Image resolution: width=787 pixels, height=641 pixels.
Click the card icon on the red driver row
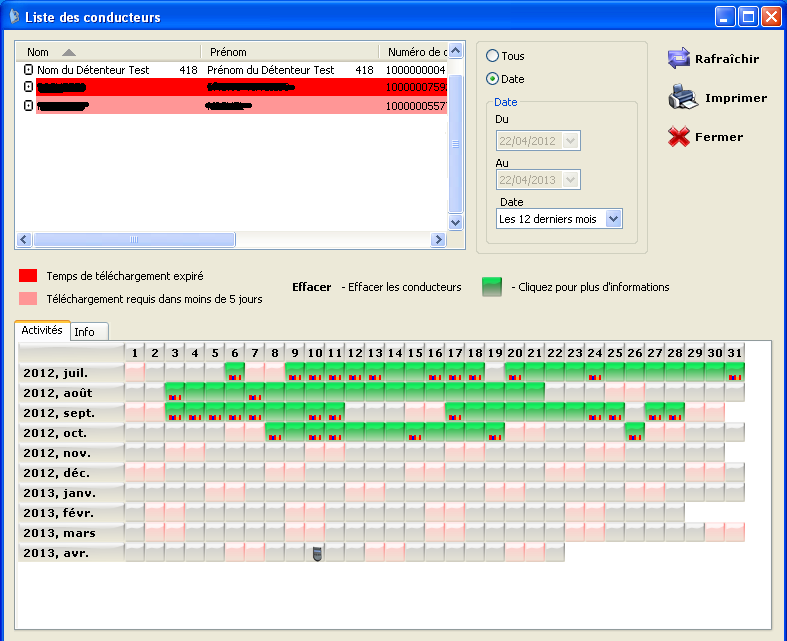click(28, 87)
